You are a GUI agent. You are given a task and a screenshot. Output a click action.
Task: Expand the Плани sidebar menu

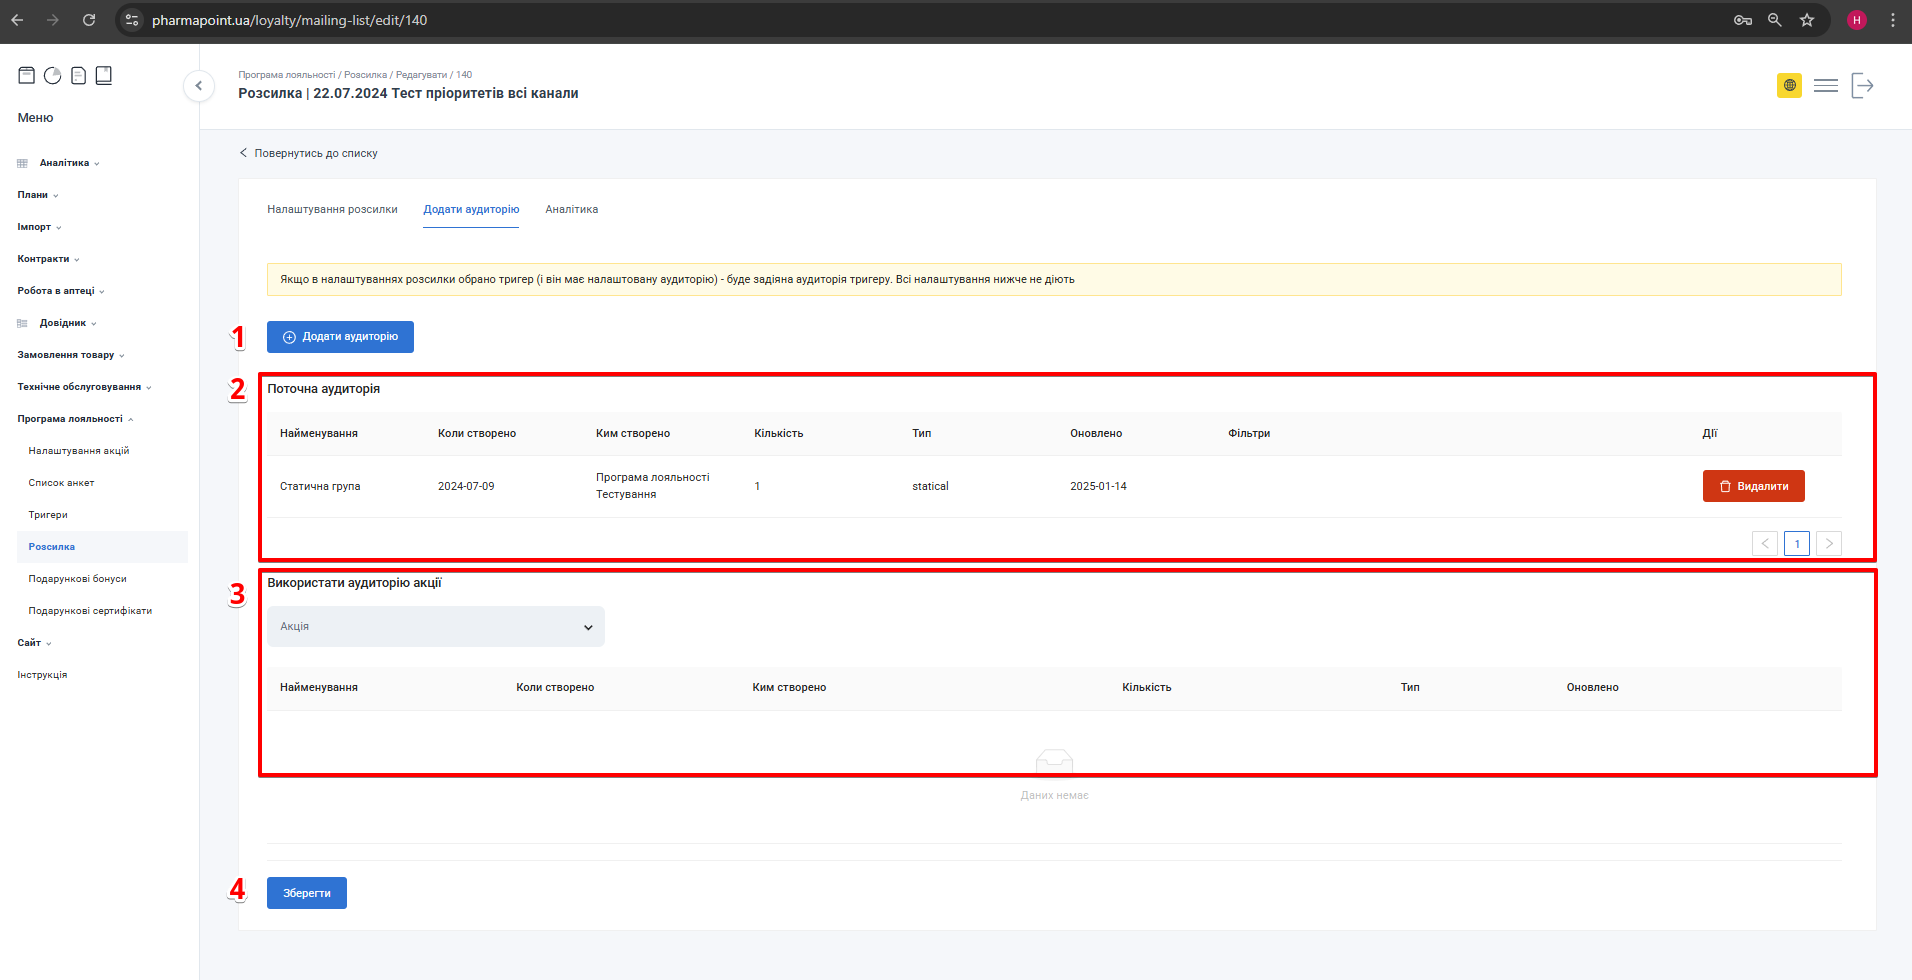38,195
